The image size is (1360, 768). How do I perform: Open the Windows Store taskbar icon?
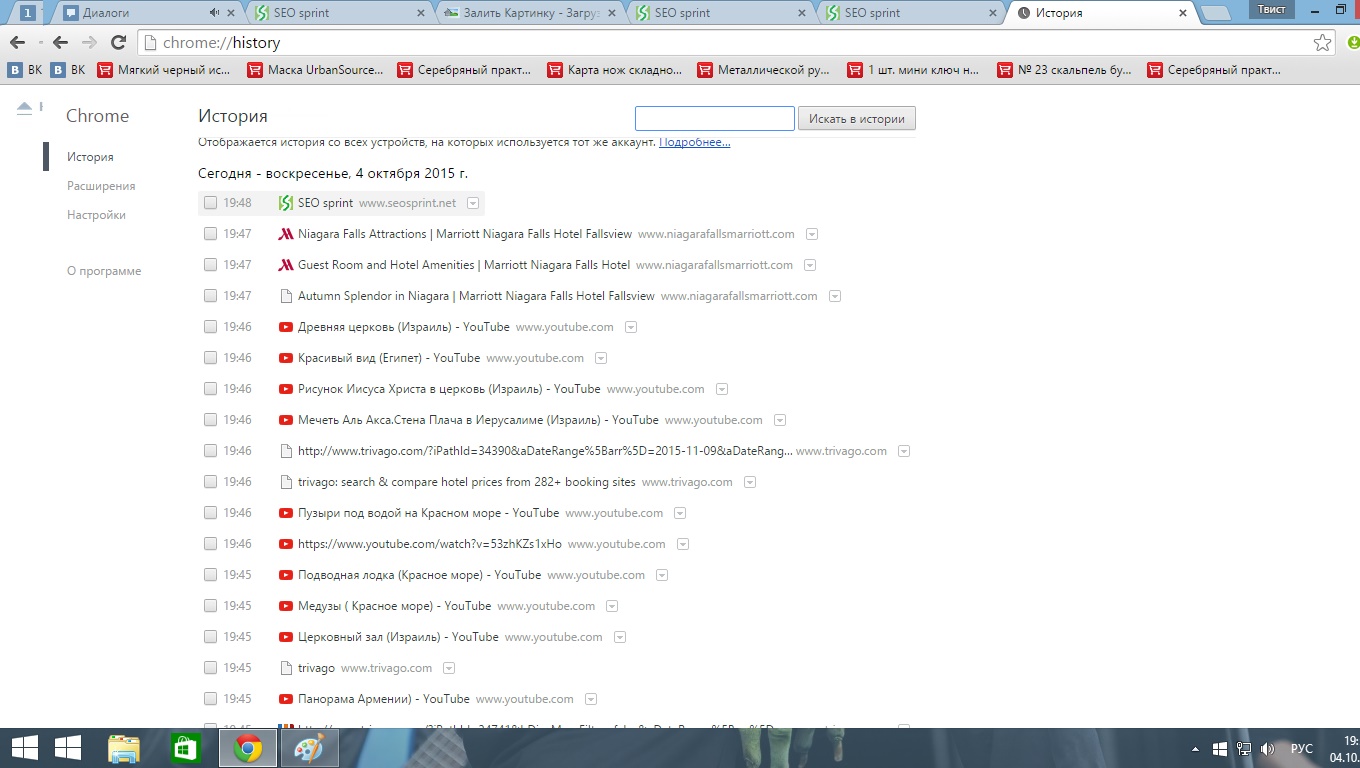[186, 748]
